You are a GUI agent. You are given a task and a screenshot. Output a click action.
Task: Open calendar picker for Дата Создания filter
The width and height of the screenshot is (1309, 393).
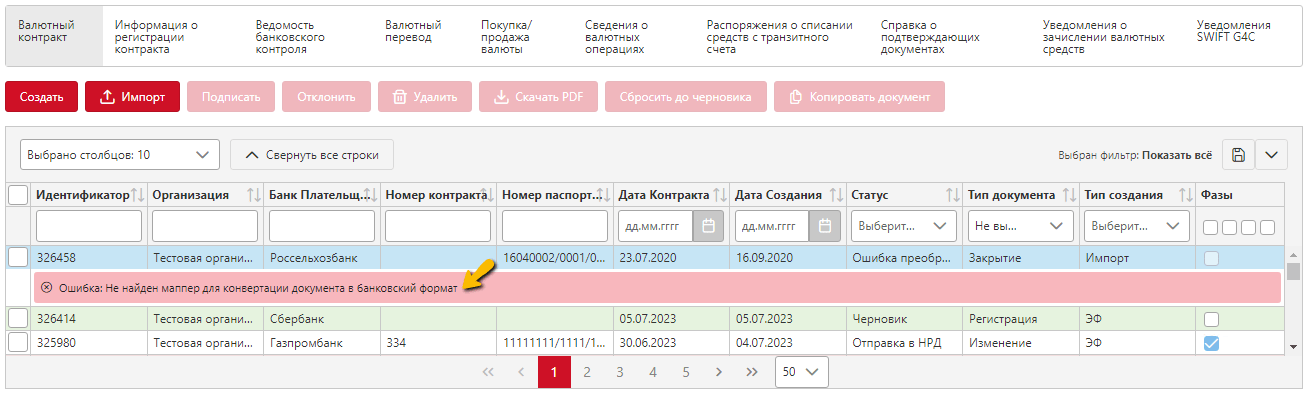(825, 225)
